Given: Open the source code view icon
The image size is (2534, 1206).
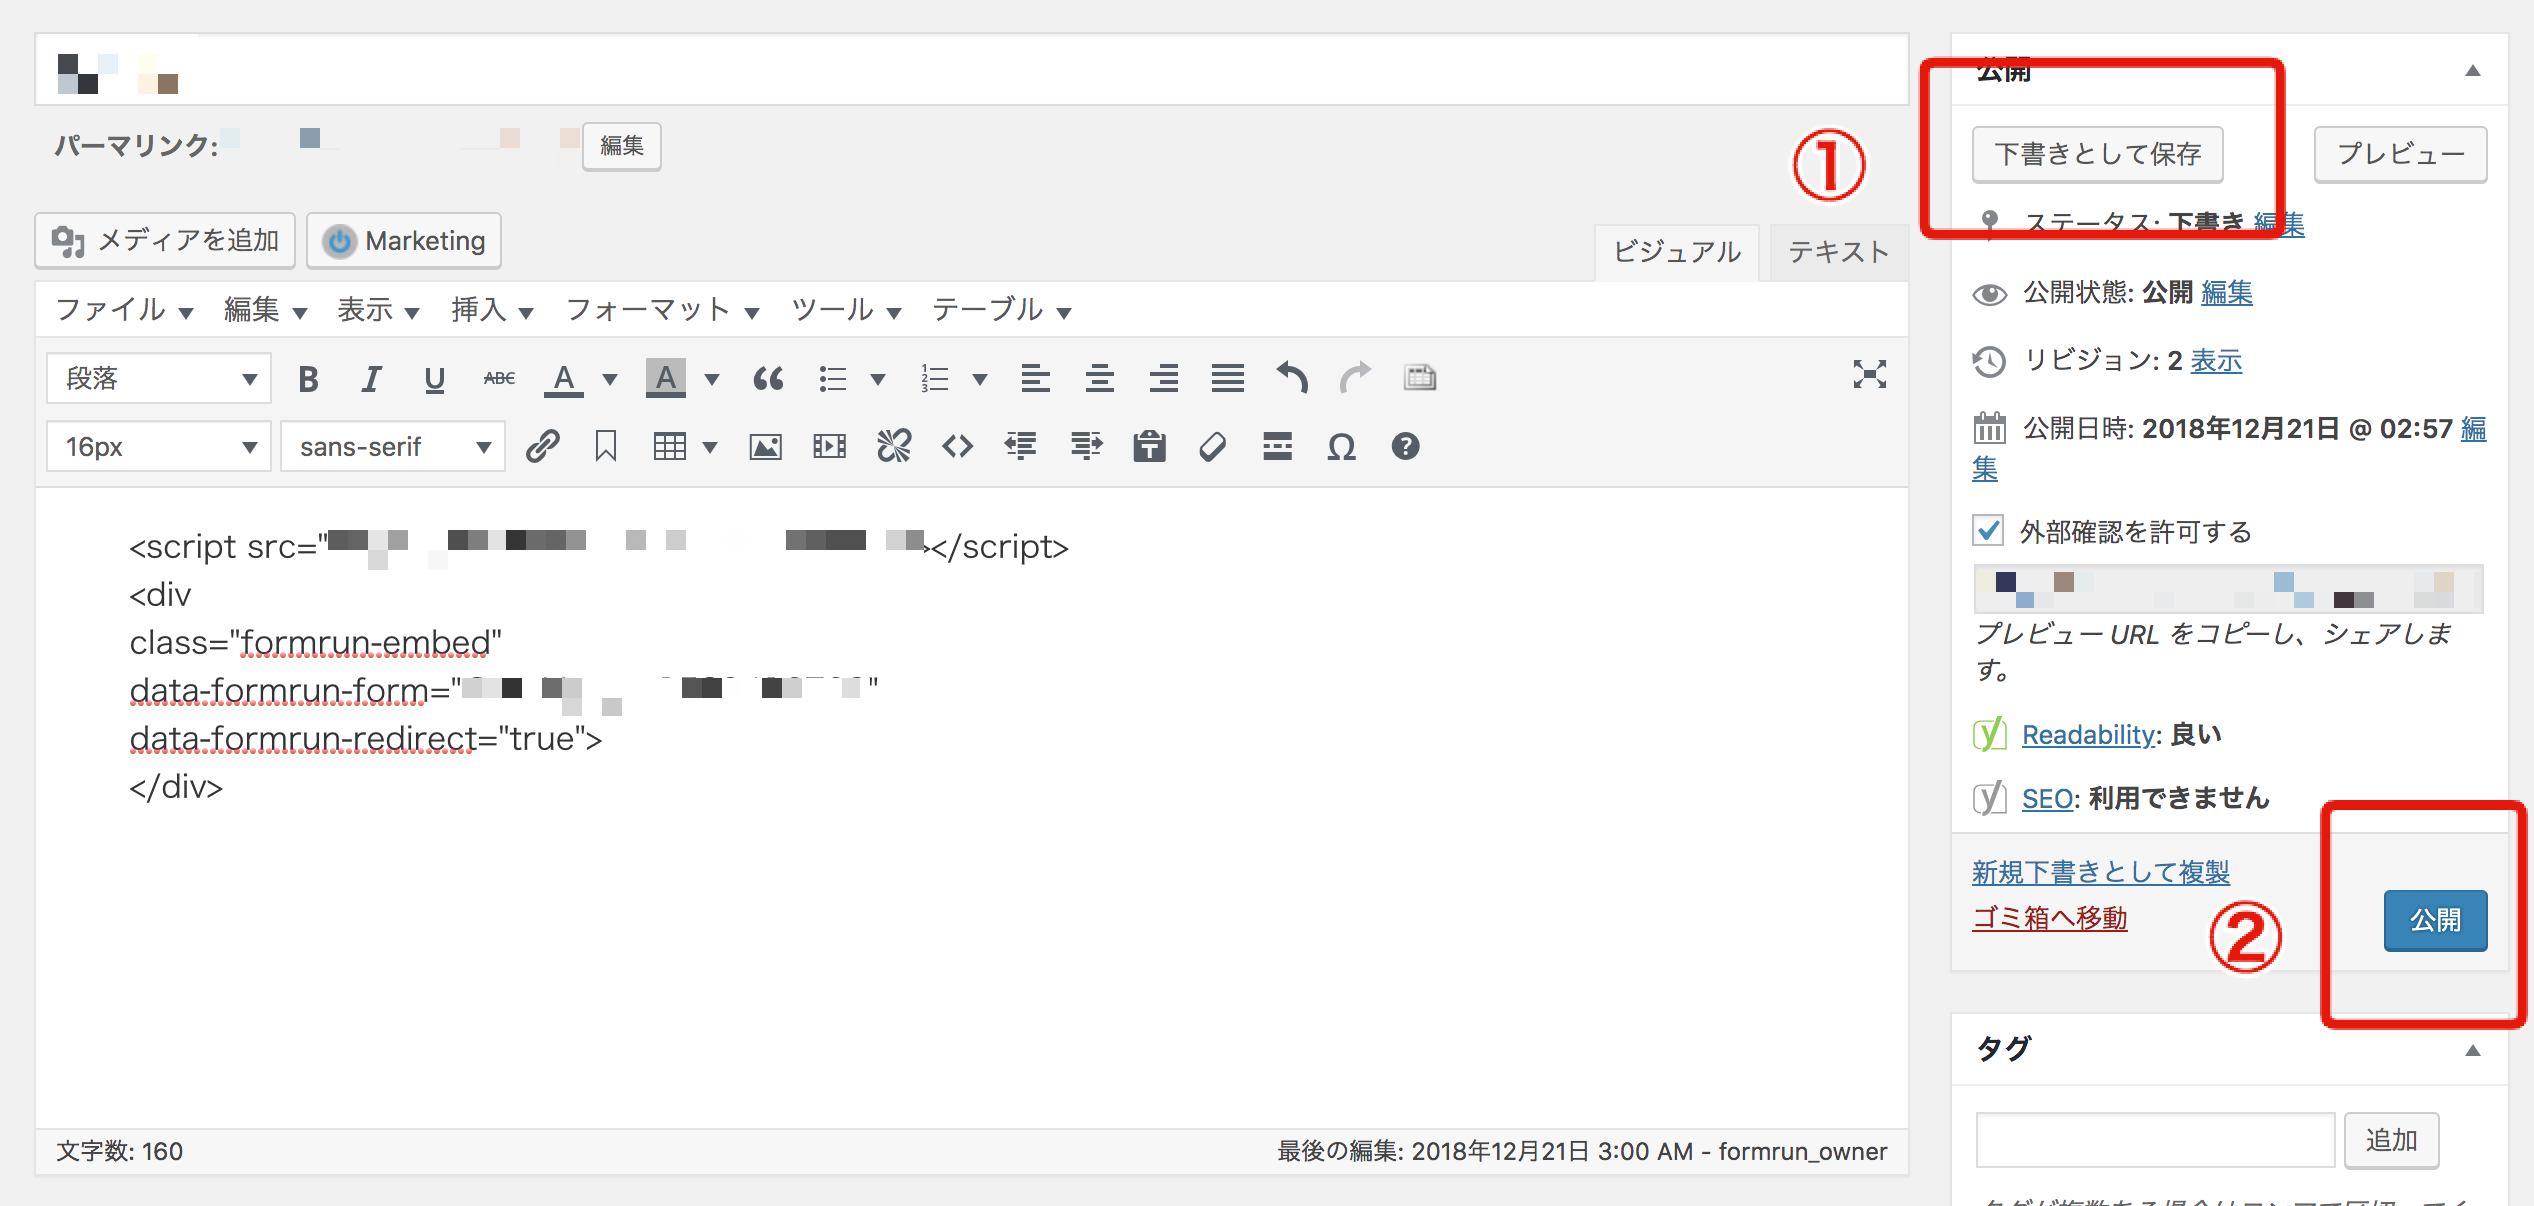Looking at the screenshot, I should coord(957,446).
